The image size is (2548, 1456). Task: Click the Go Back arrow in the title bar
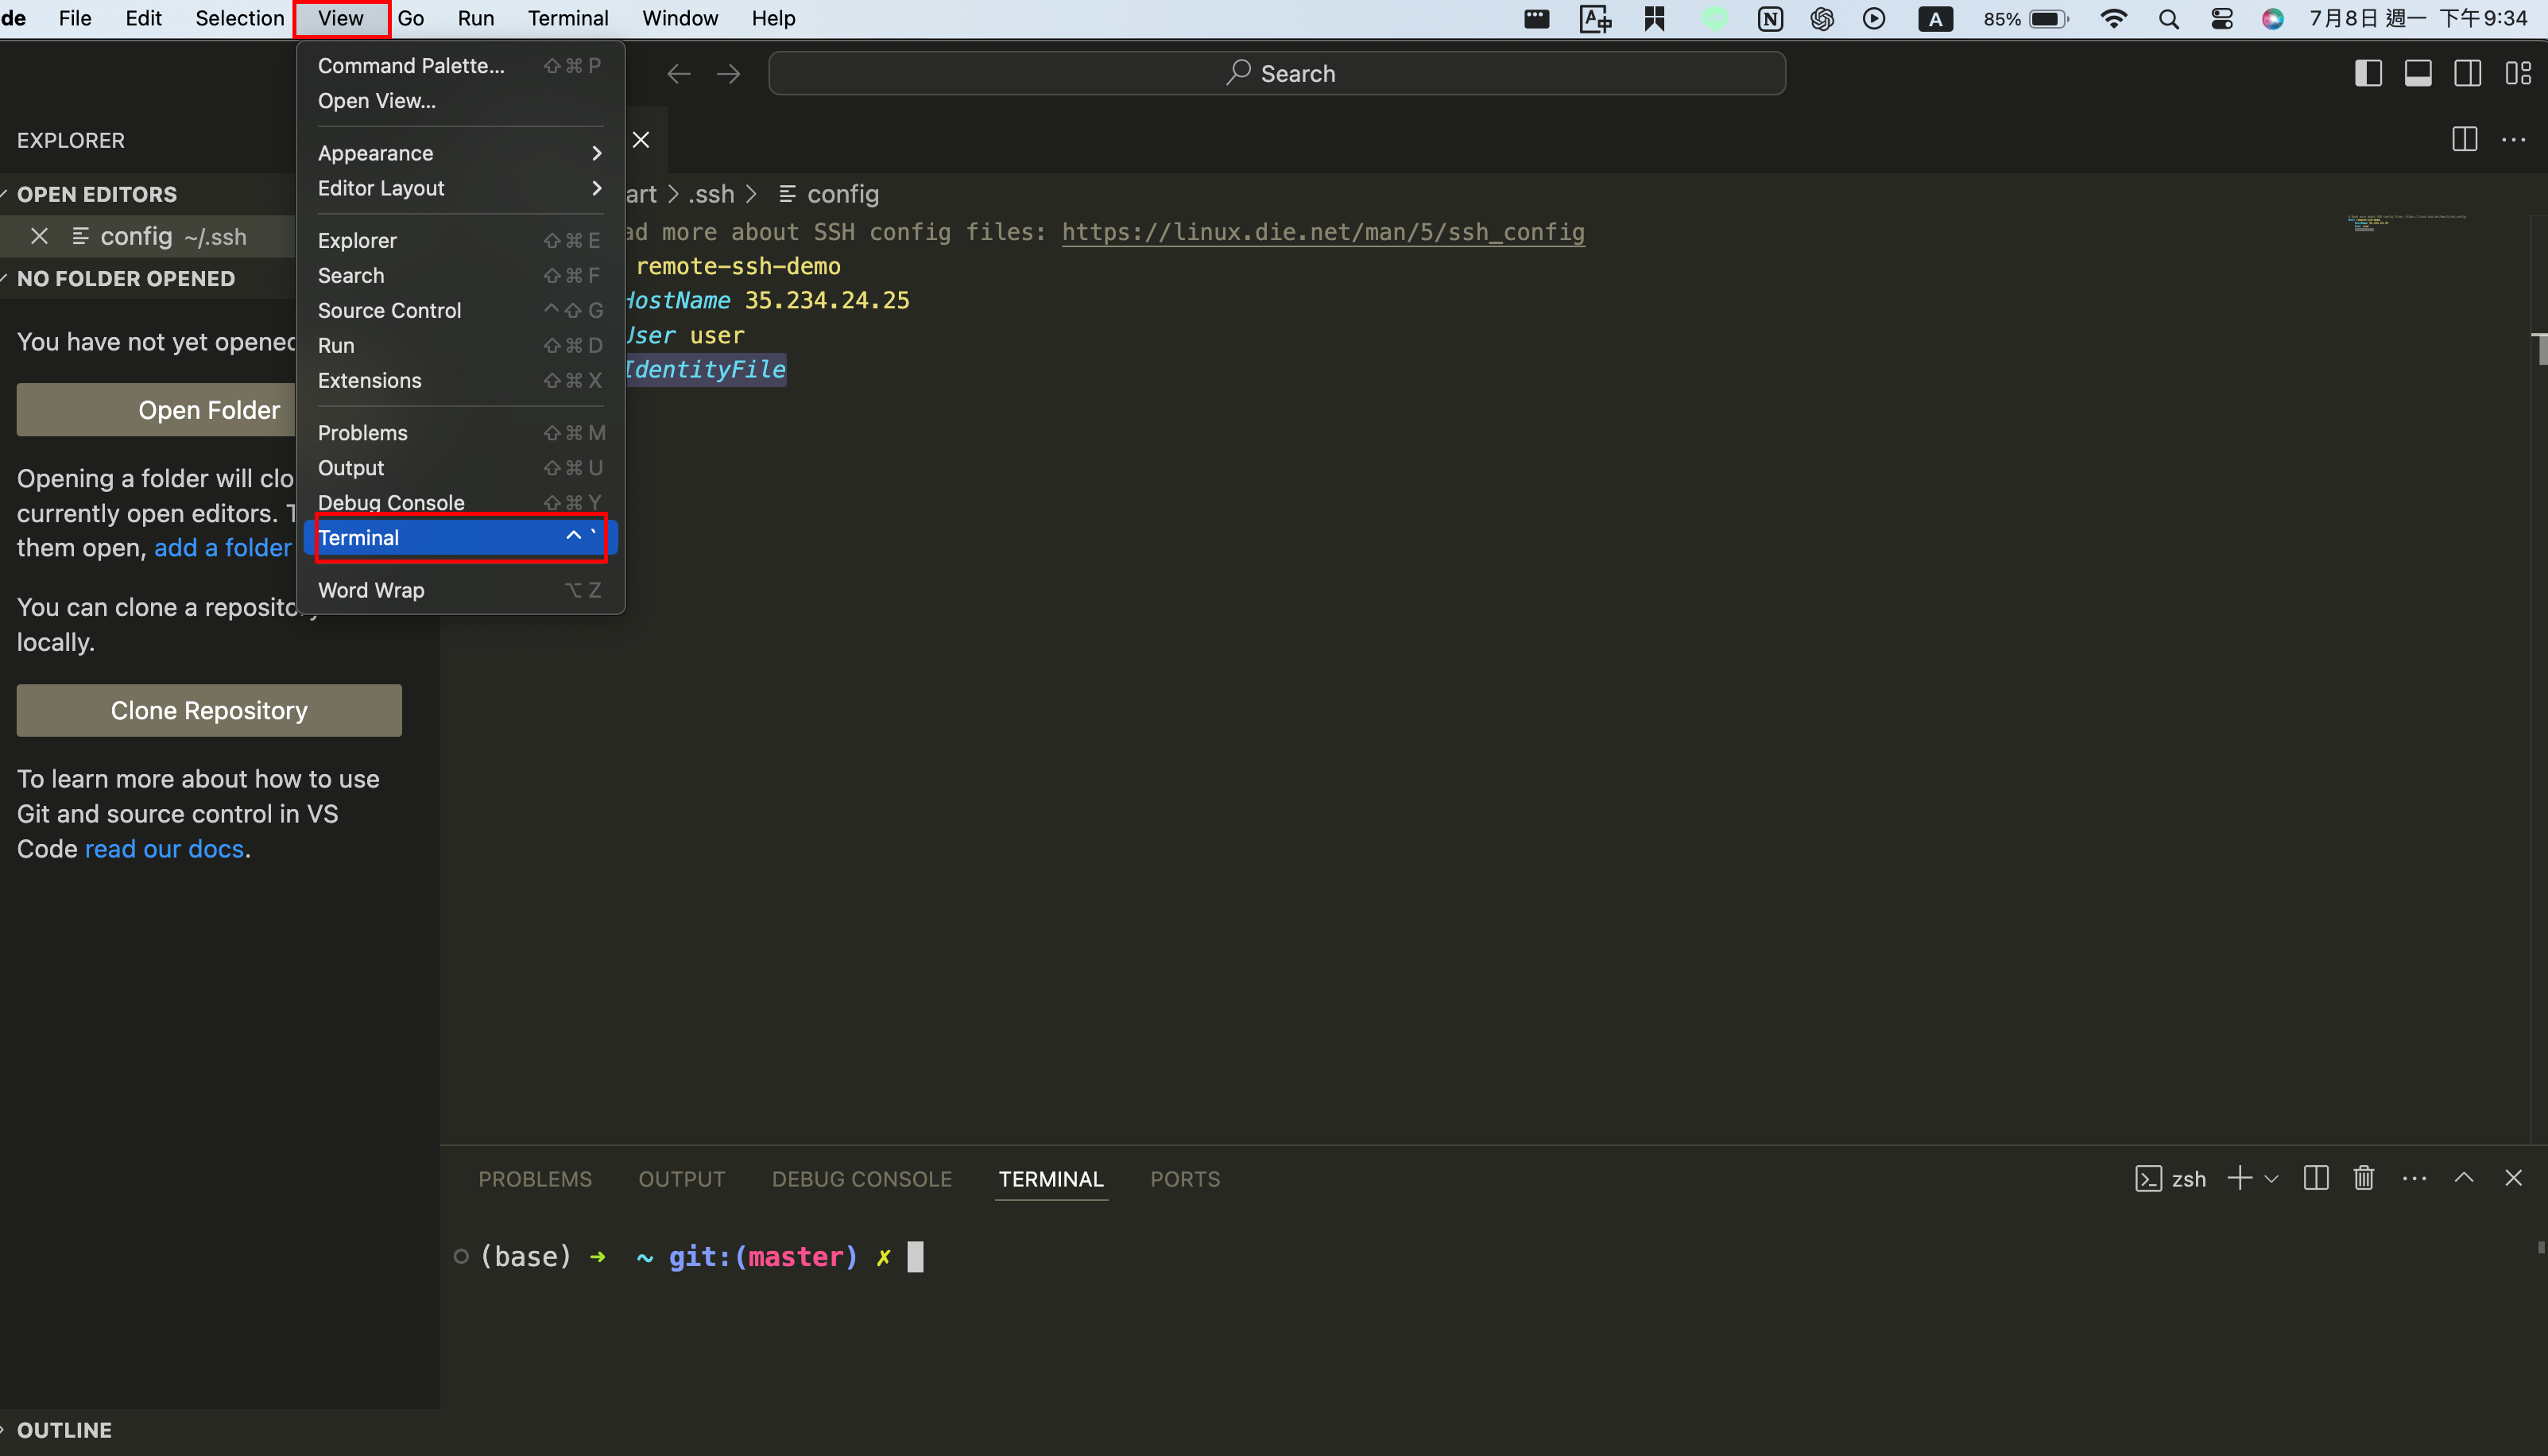679,73
